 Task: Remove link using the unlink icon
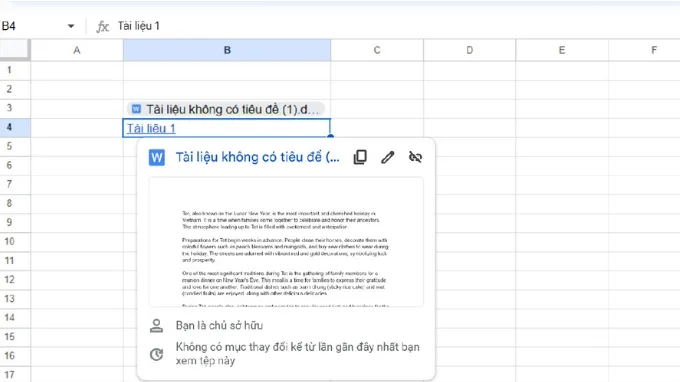[x=415, y=157]
